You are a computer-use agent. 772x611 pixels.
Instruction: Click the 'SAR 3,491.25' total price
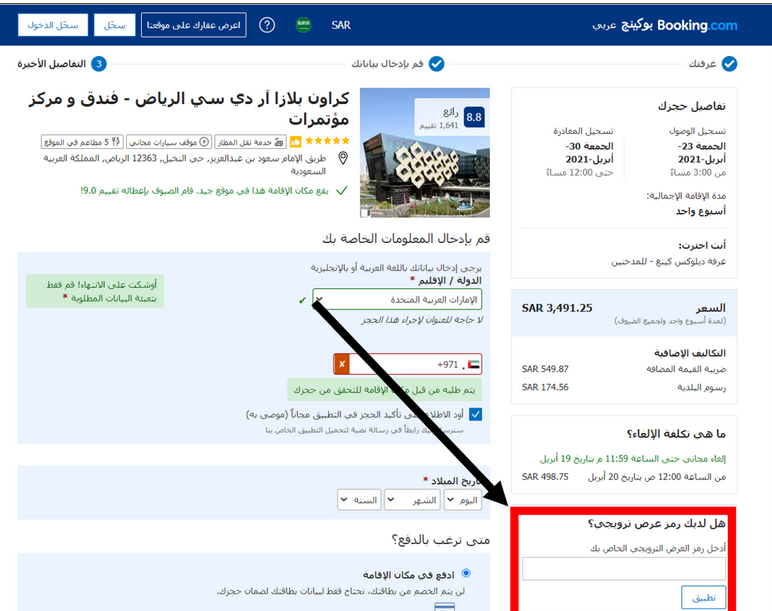point(557,308)
